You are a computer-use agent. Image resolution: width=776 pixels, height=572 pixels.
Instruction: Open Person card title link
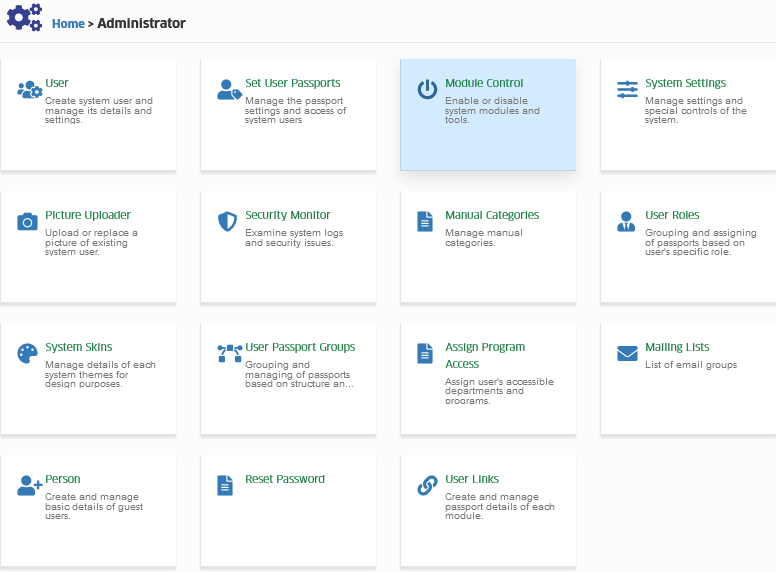[x=63, y=479]
